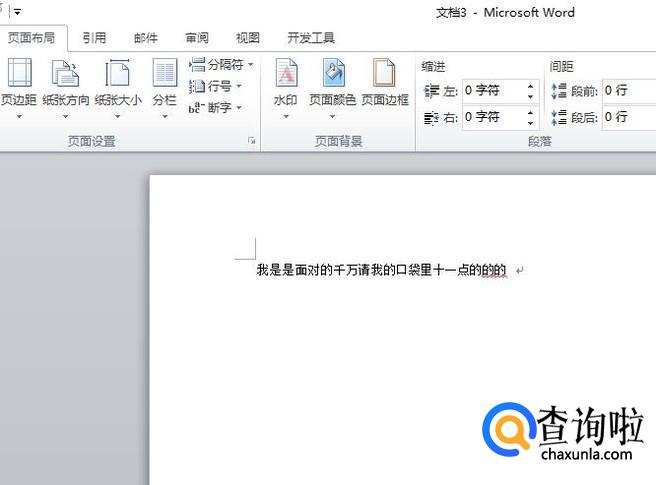The height and width of the screenshot is (485, 656).
Task: Expand the arrow under 水印
Action: (x=286, y=116)
